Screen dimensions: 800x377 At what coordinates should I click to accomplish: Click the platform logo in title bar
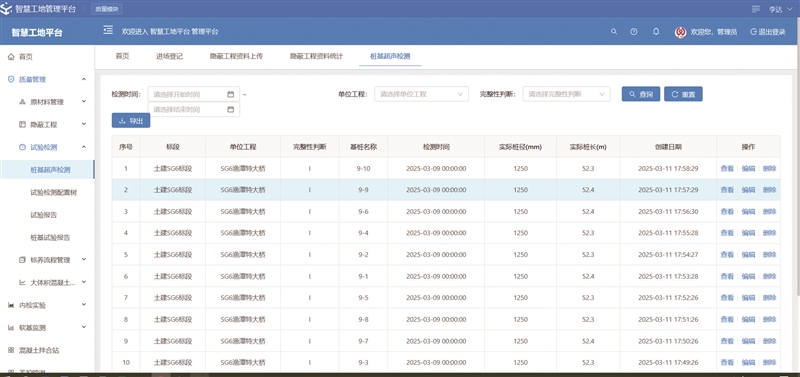pyautogui.click(x=7, y=9)
